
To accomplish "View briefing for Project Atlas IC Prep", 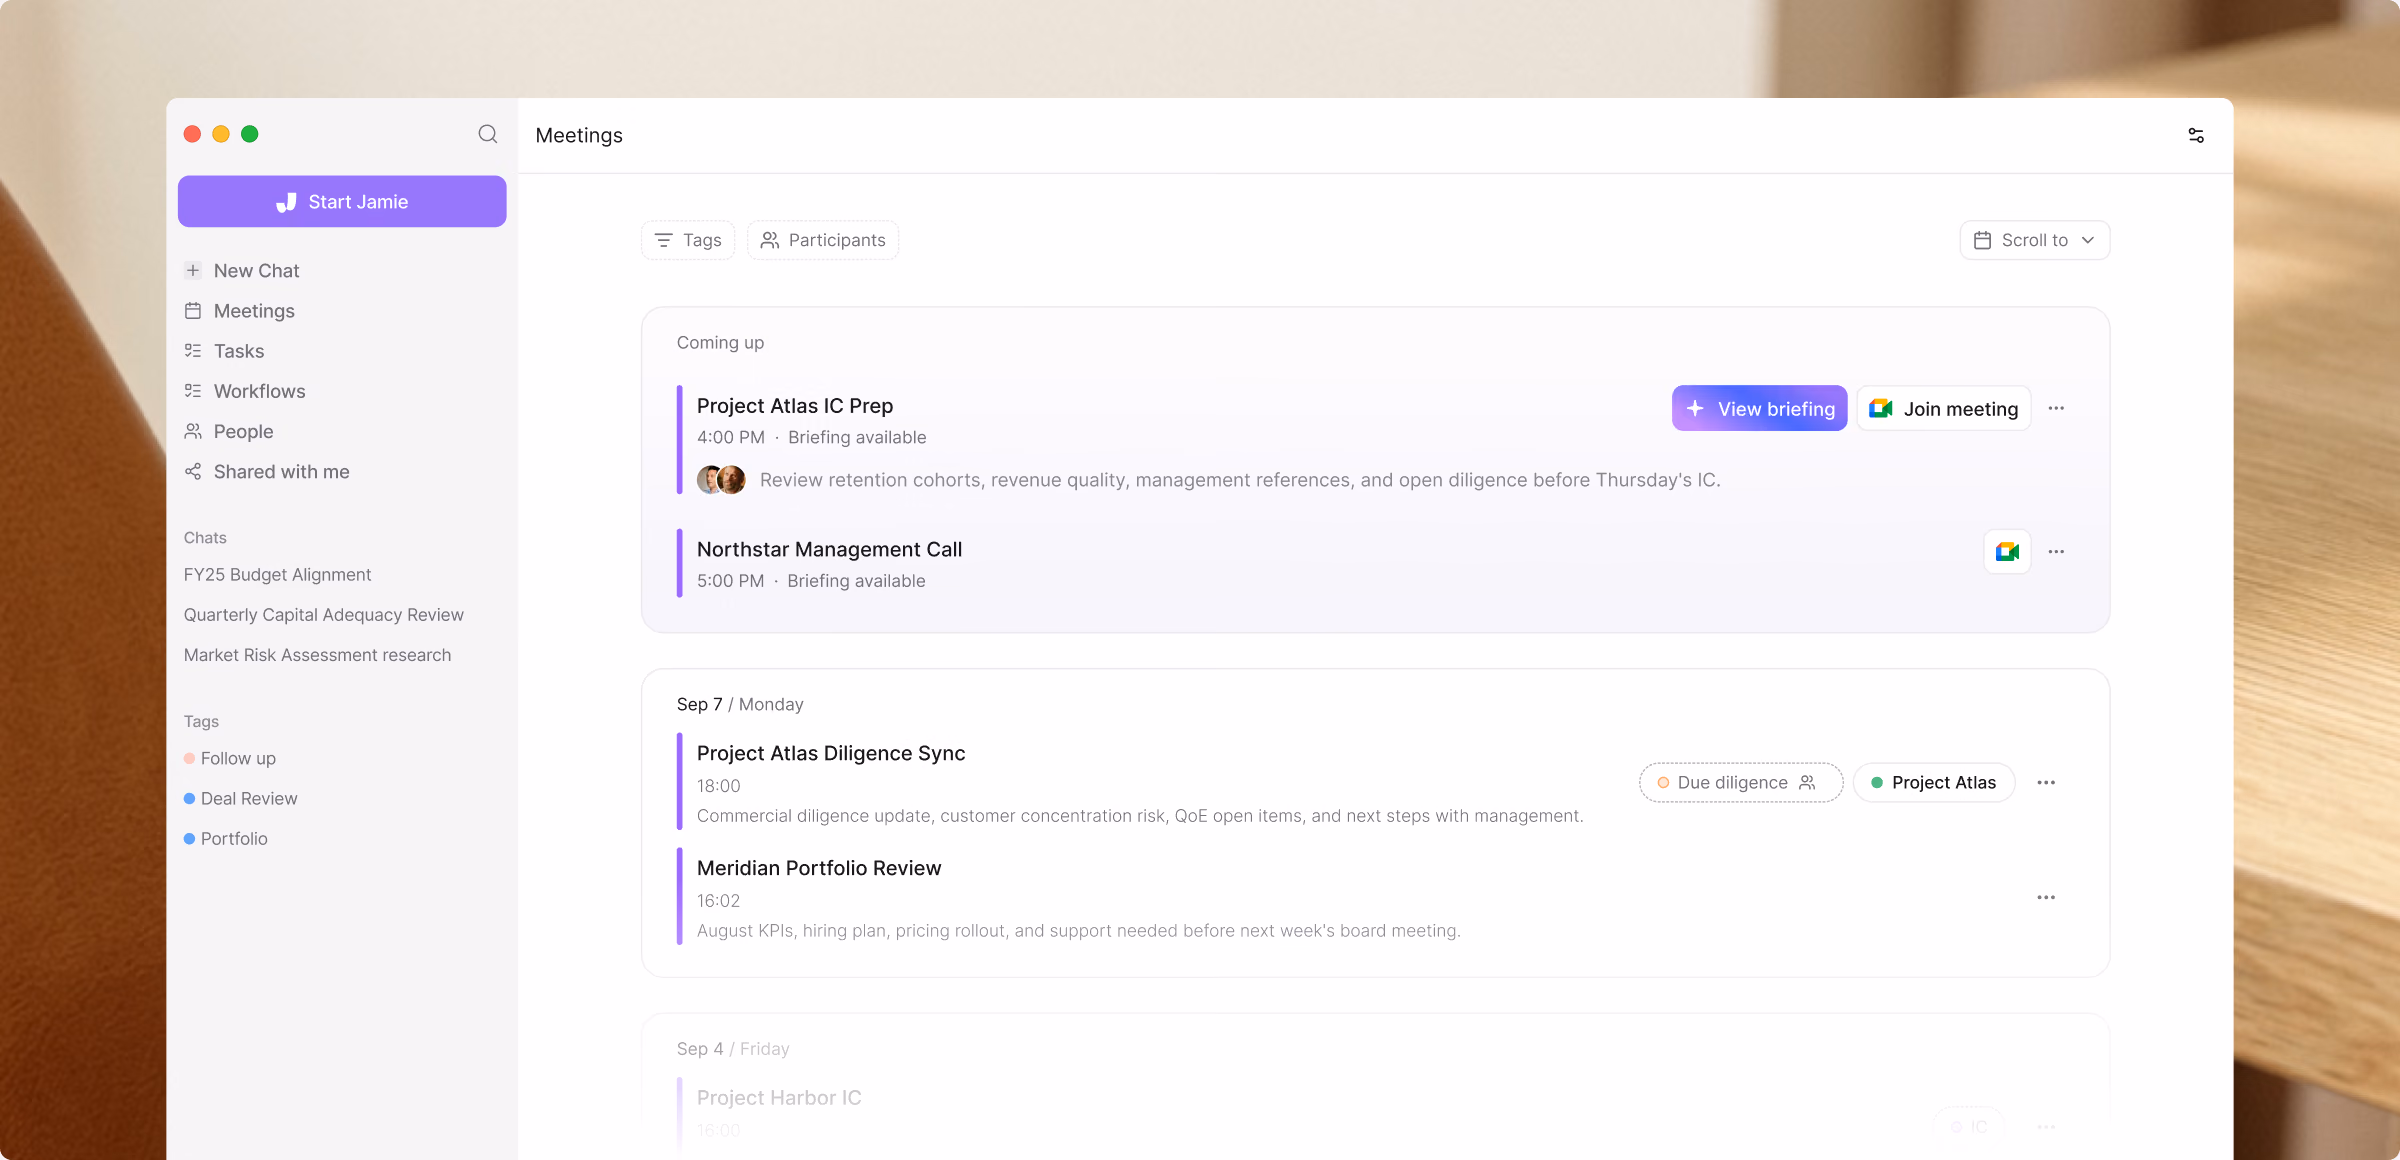I will (x=1760, y=408).
